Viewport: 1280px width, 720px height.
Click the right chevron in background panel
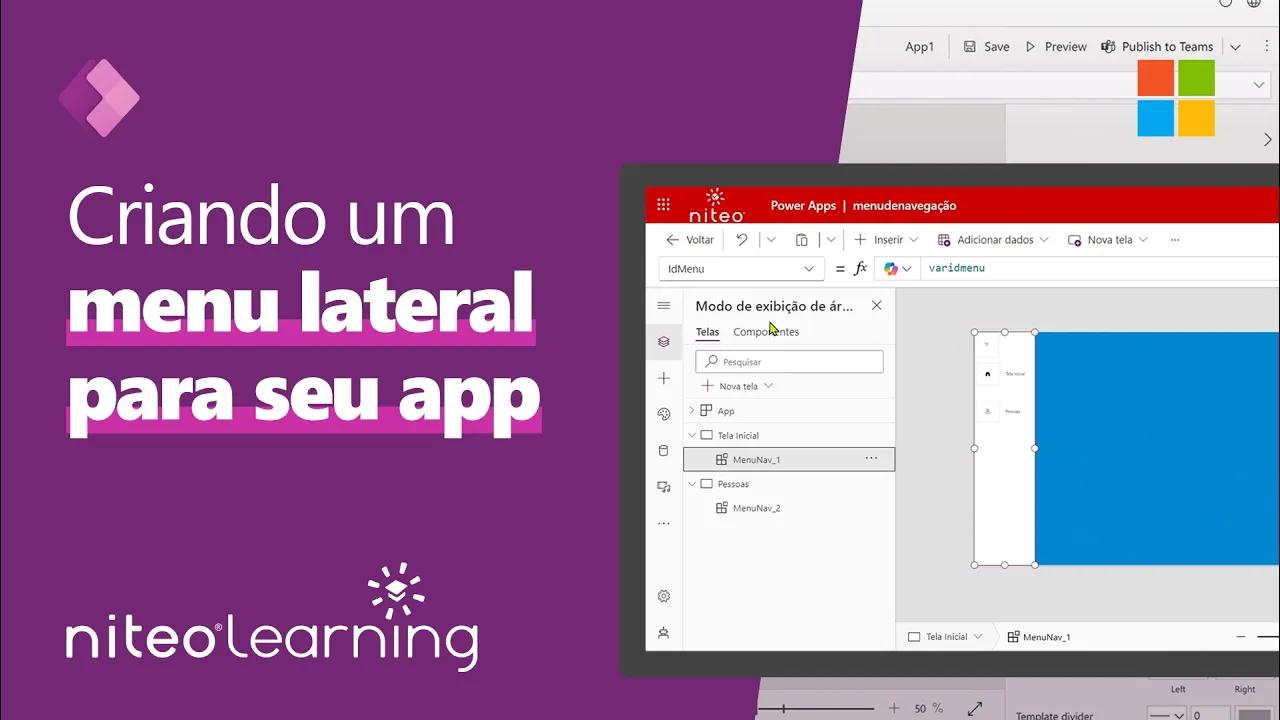tap(1268, 140)
